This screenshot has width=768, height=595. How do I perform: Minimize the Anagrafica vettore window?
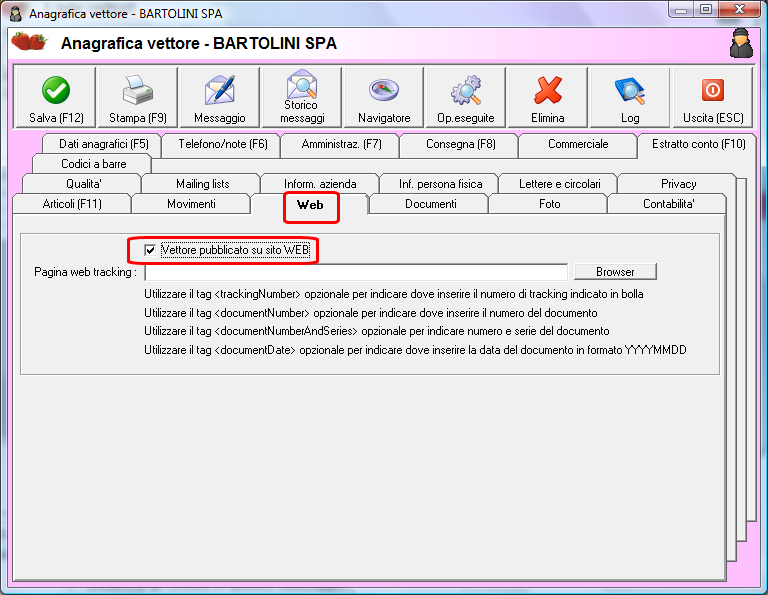[681, 9]
